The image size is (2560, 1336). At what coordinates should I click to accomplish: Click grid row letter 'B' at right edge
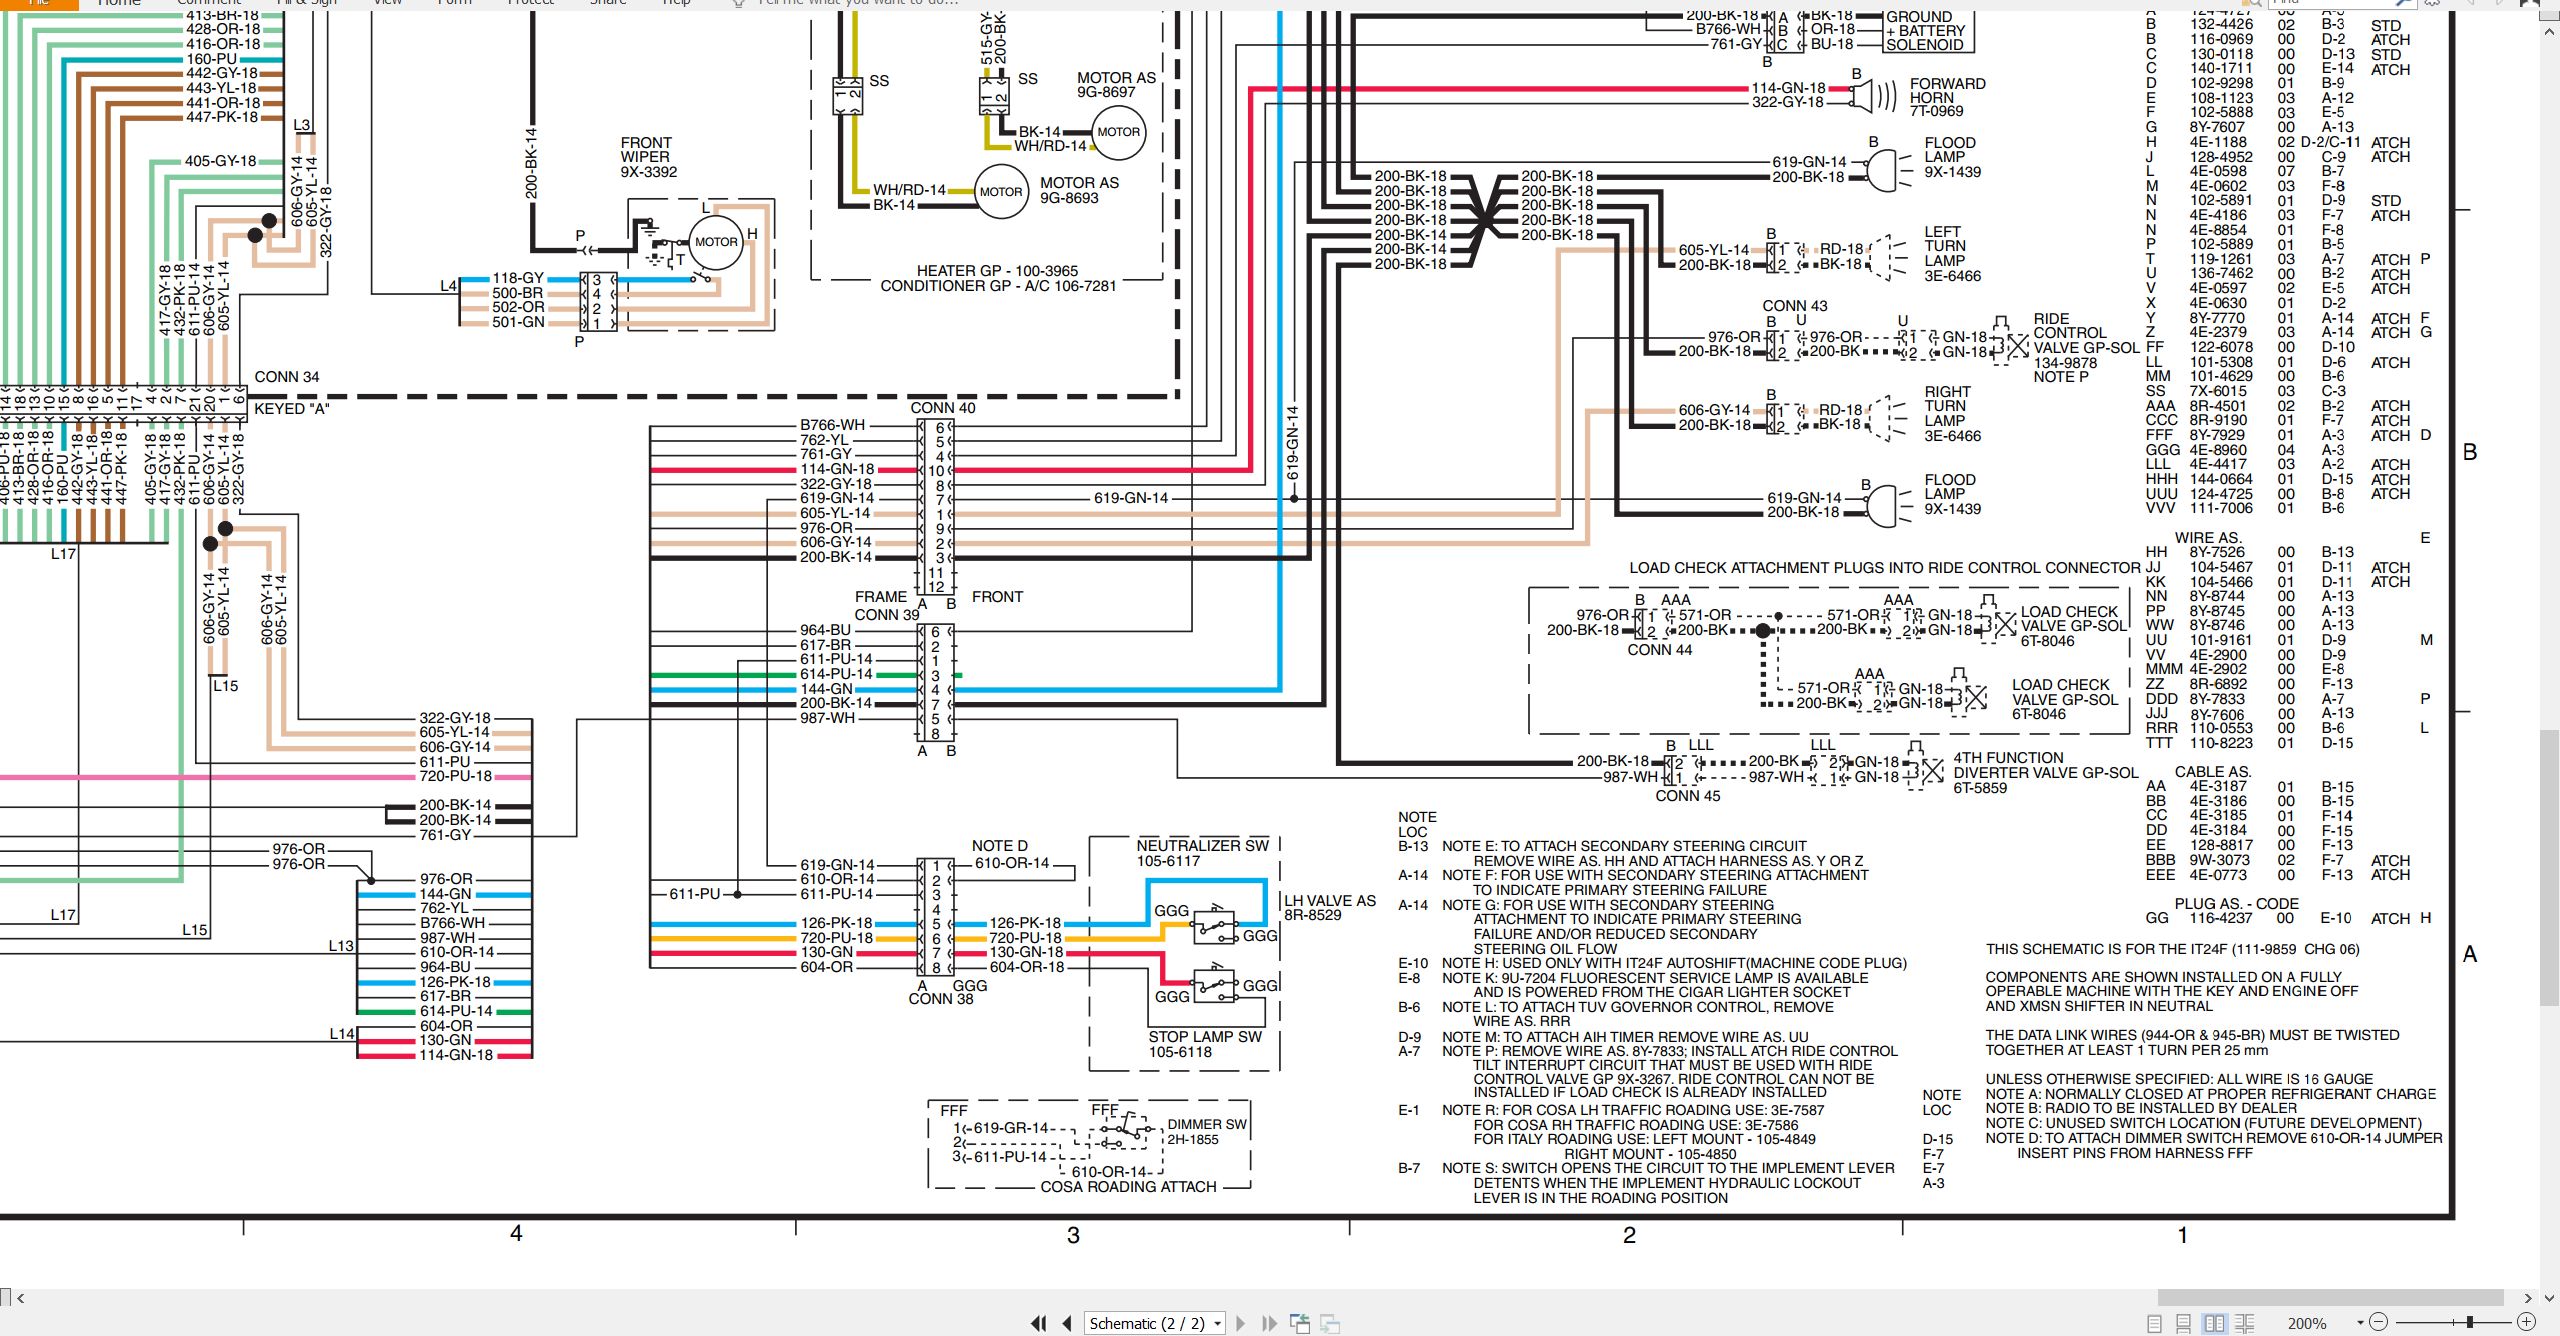2470,452
